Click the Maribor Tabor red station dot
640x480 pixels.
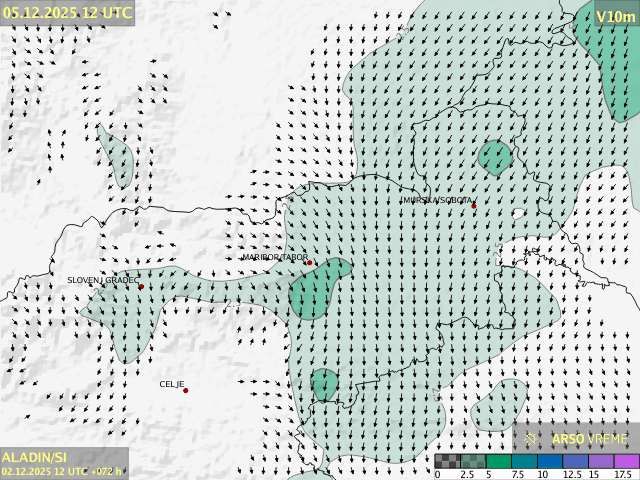[310, 263]
